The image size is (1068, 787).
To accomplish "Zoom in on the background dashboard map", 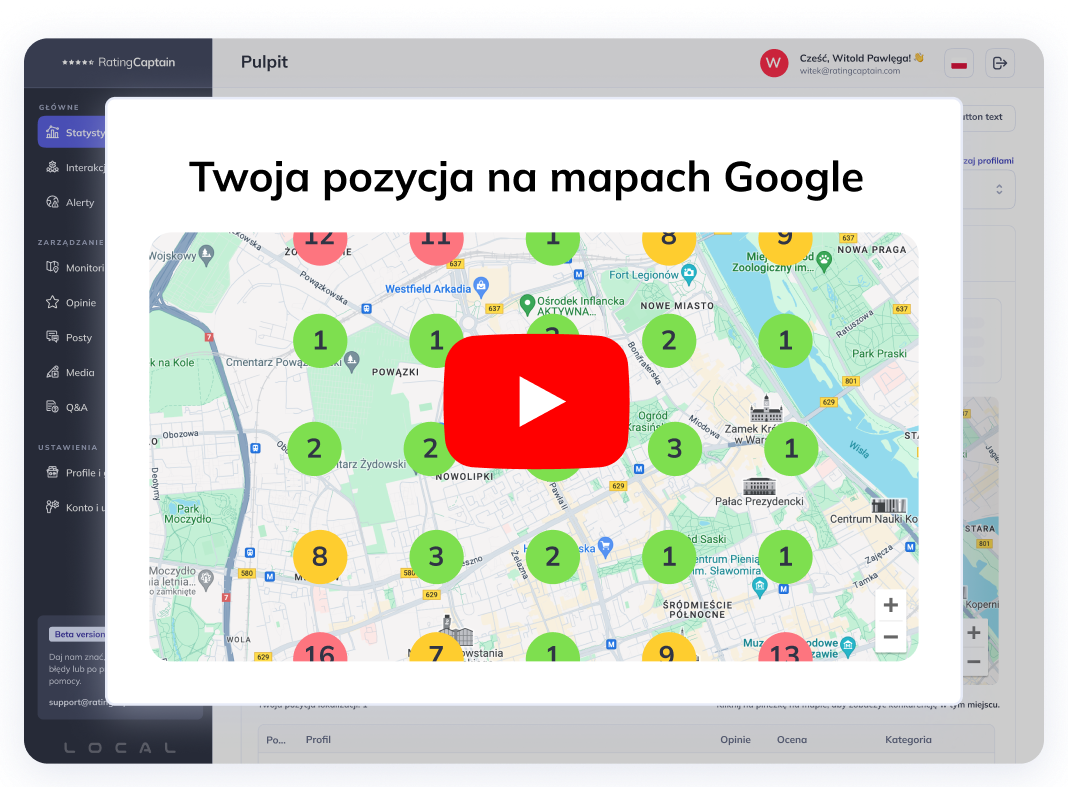I will 974,632.
